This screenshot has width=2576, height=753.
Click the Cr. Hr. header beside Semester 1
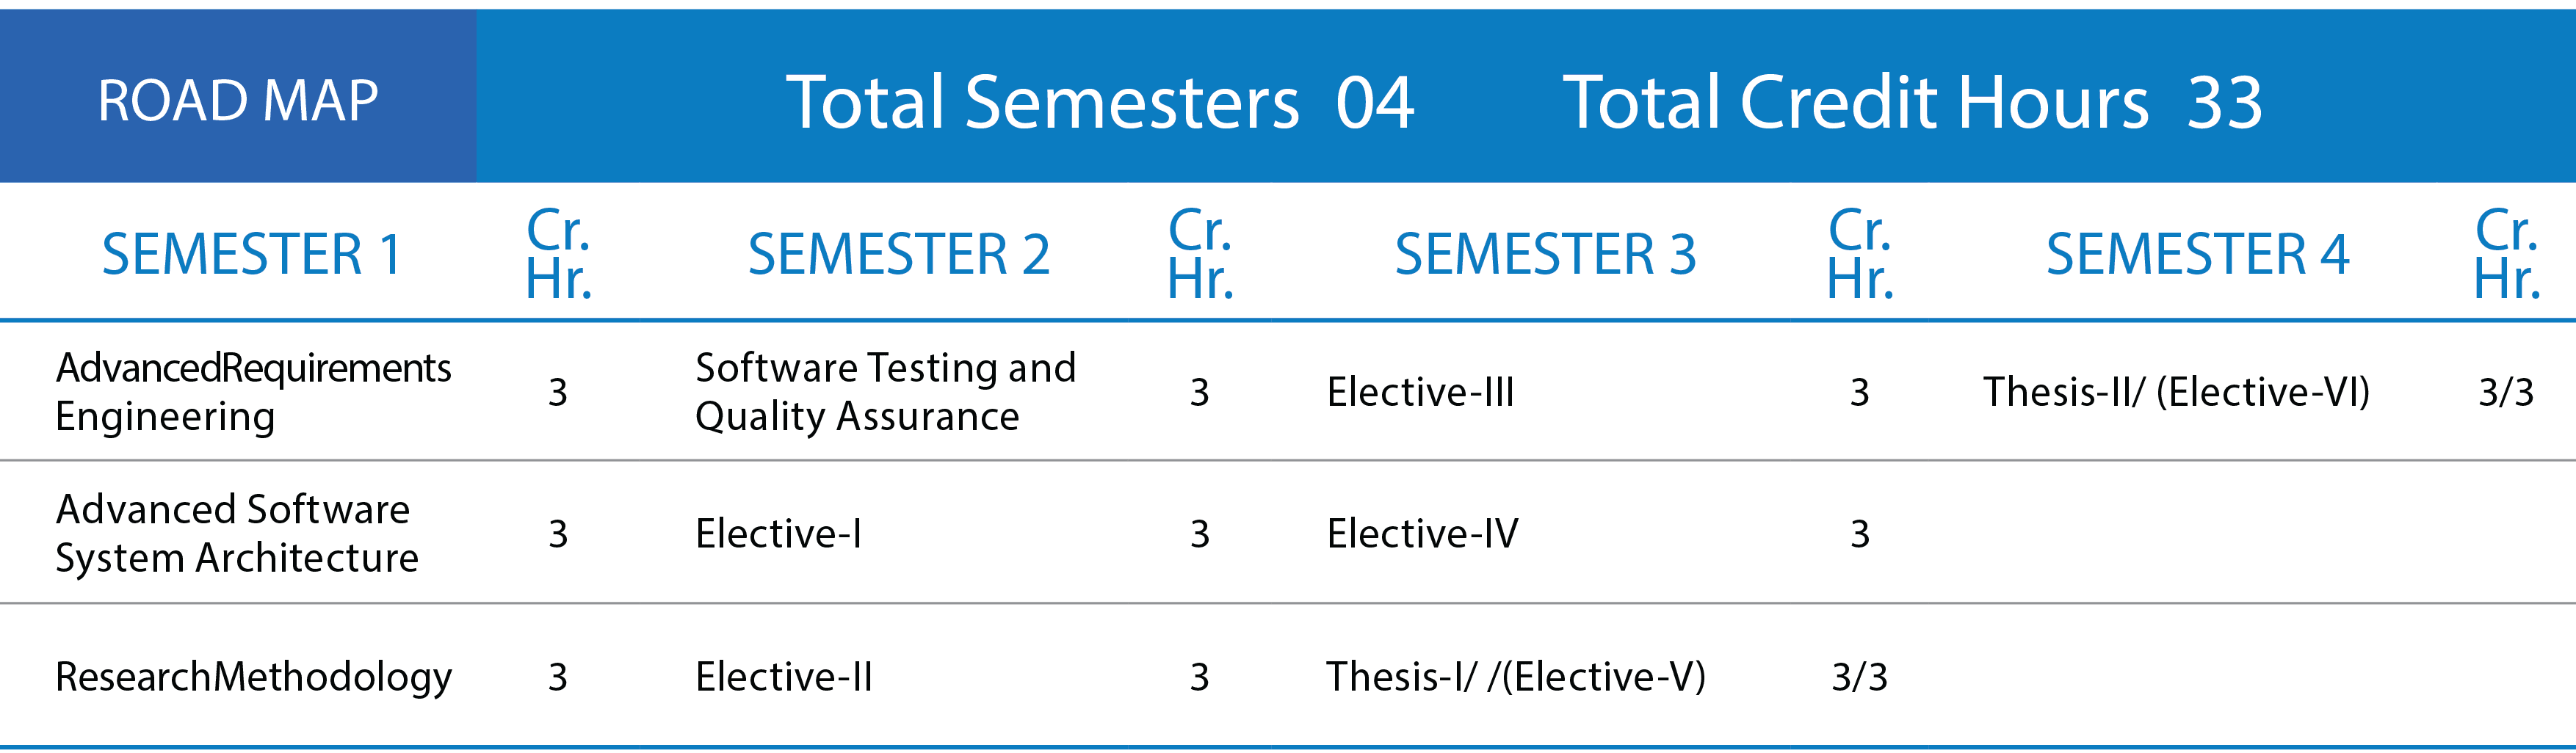(x=558, y=254)
